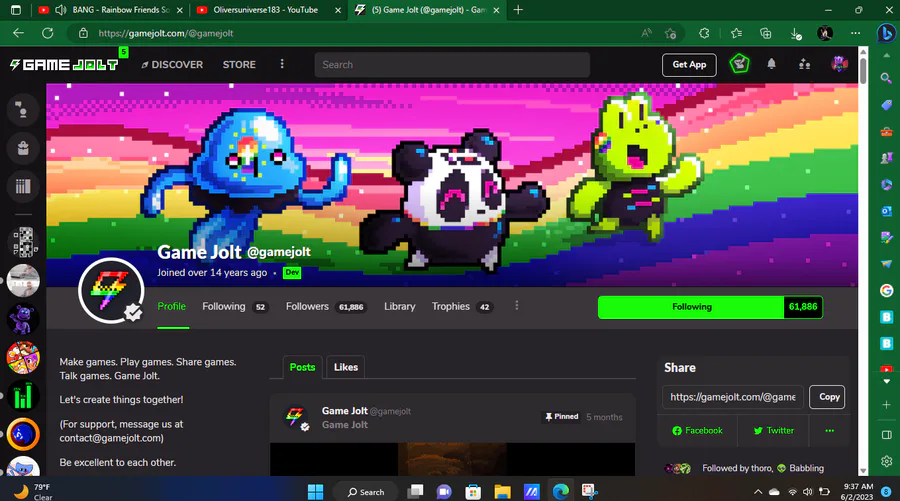Open the Game Jolt profile avatar
Viewport: 900px width, 501px height.
(111, 290)
